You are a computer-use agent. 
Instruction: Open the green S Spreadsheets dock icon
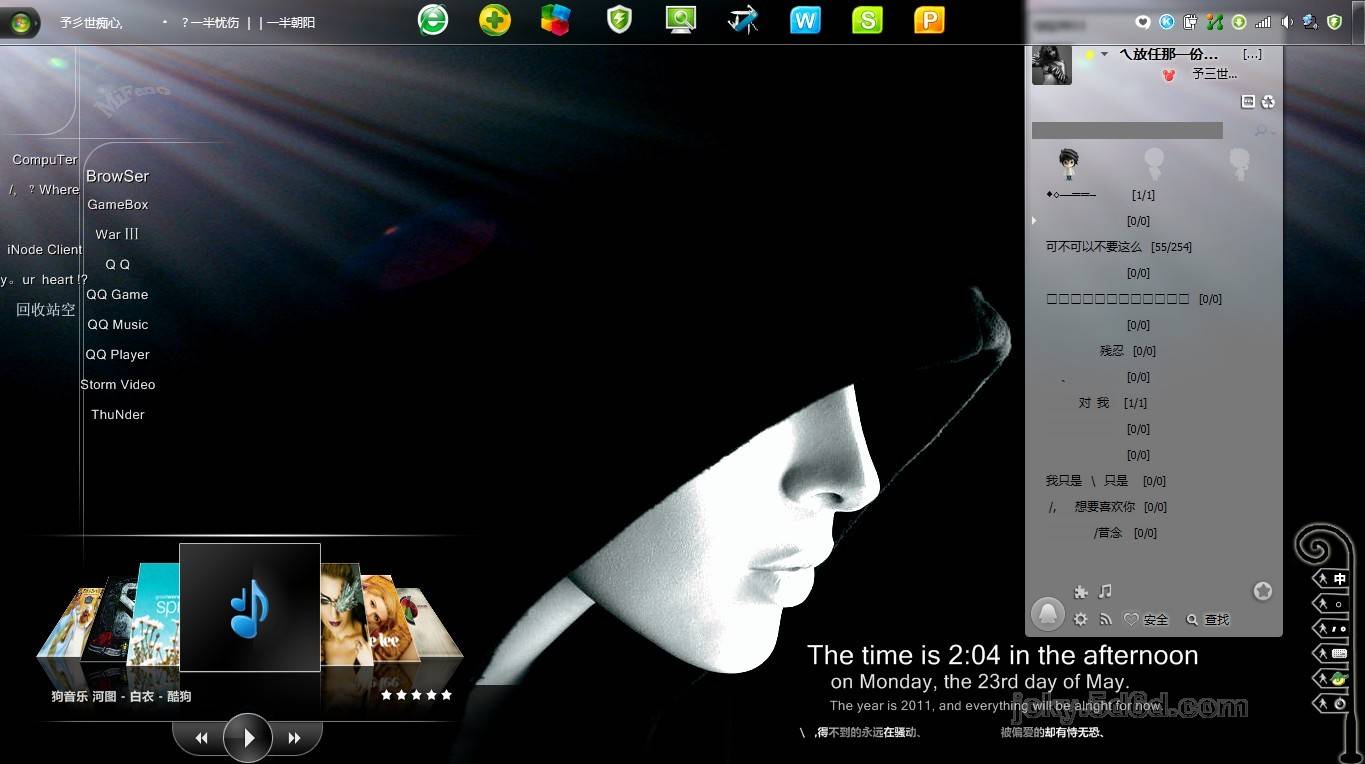pyautogui.click(x=867, y=19)
